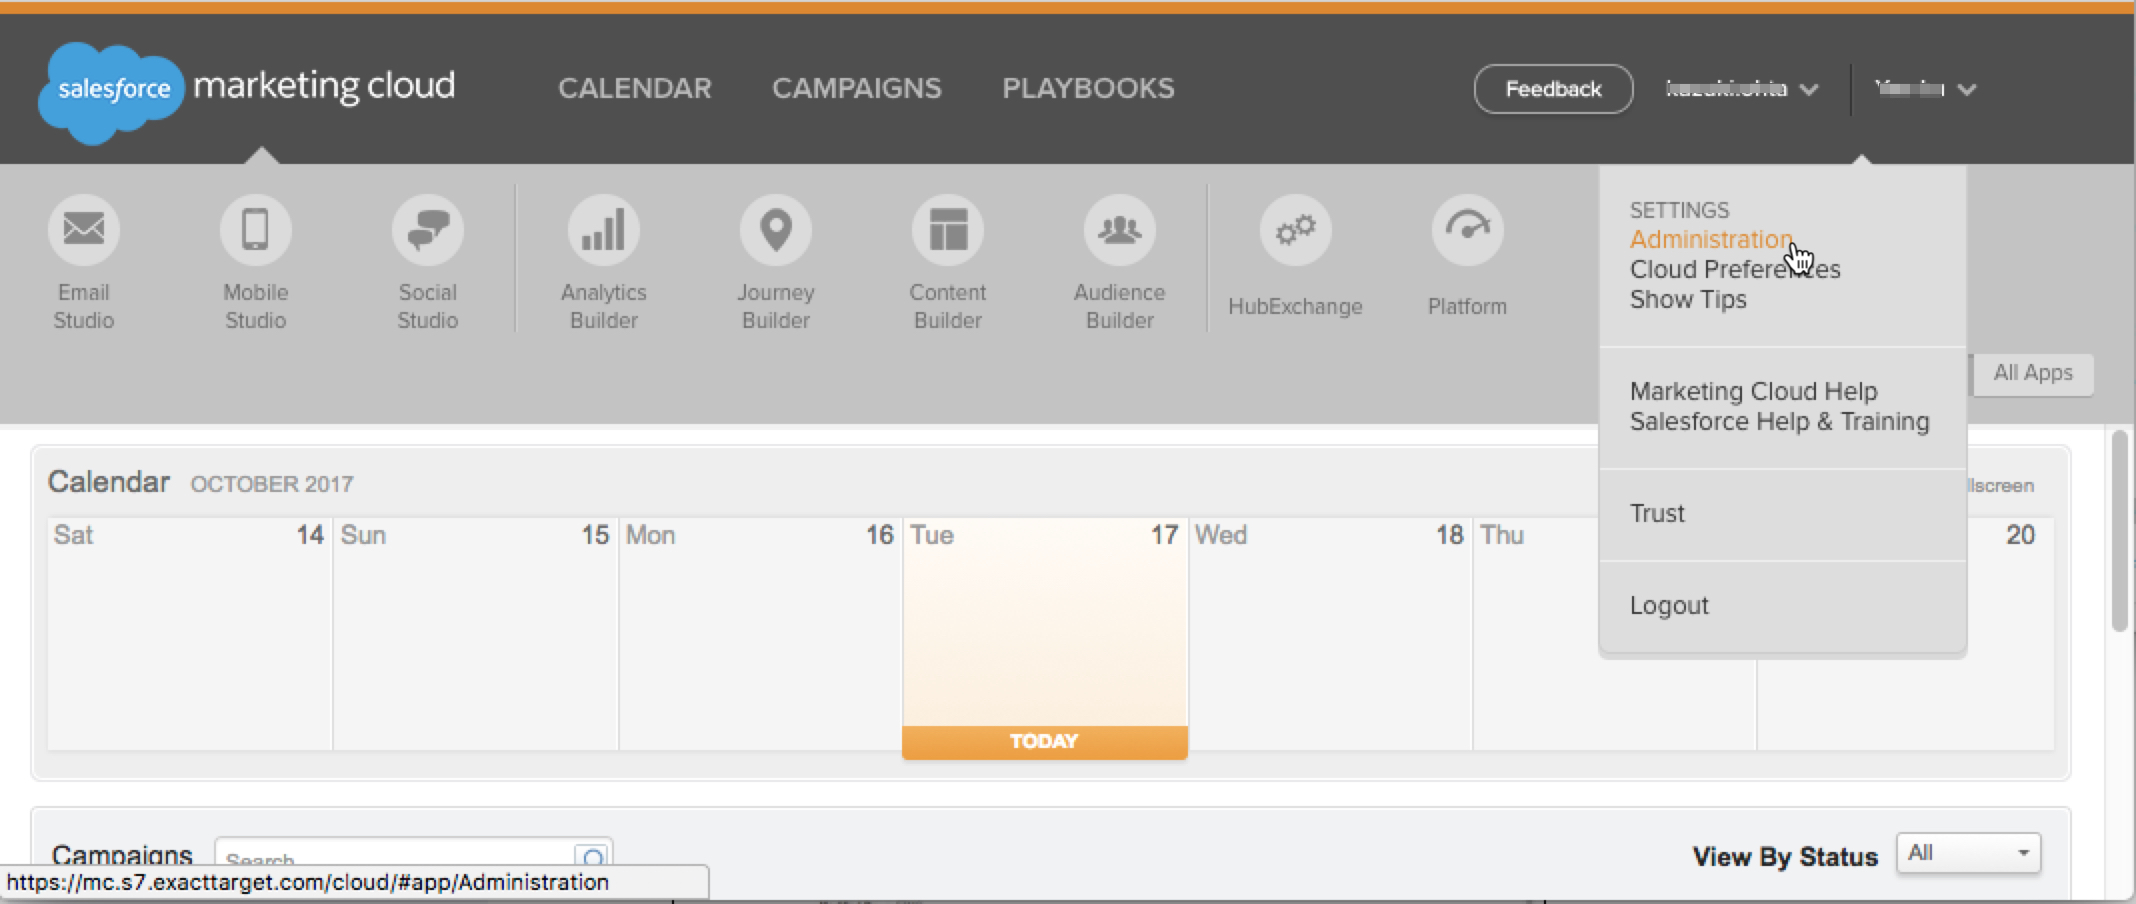The image size is (2136, 904).
Task: Open Mobile Studio phone icon
Action: pyautogui.click(x=255, y=230)
